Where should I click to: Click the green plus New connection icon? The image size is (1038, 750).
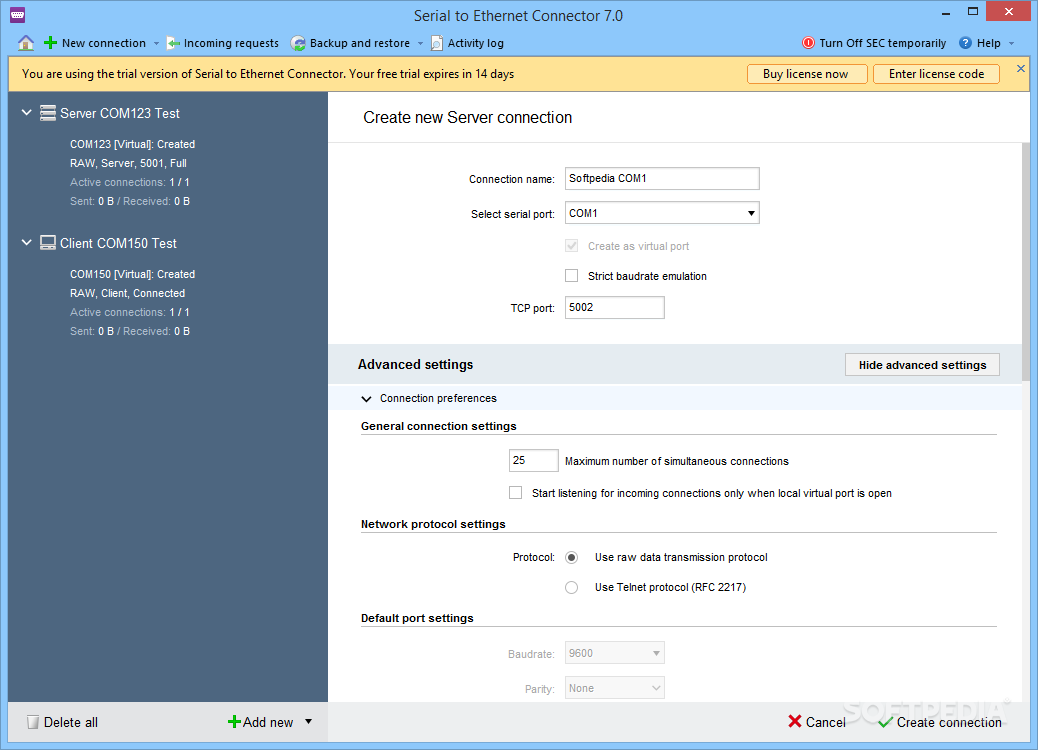(50, 43)
